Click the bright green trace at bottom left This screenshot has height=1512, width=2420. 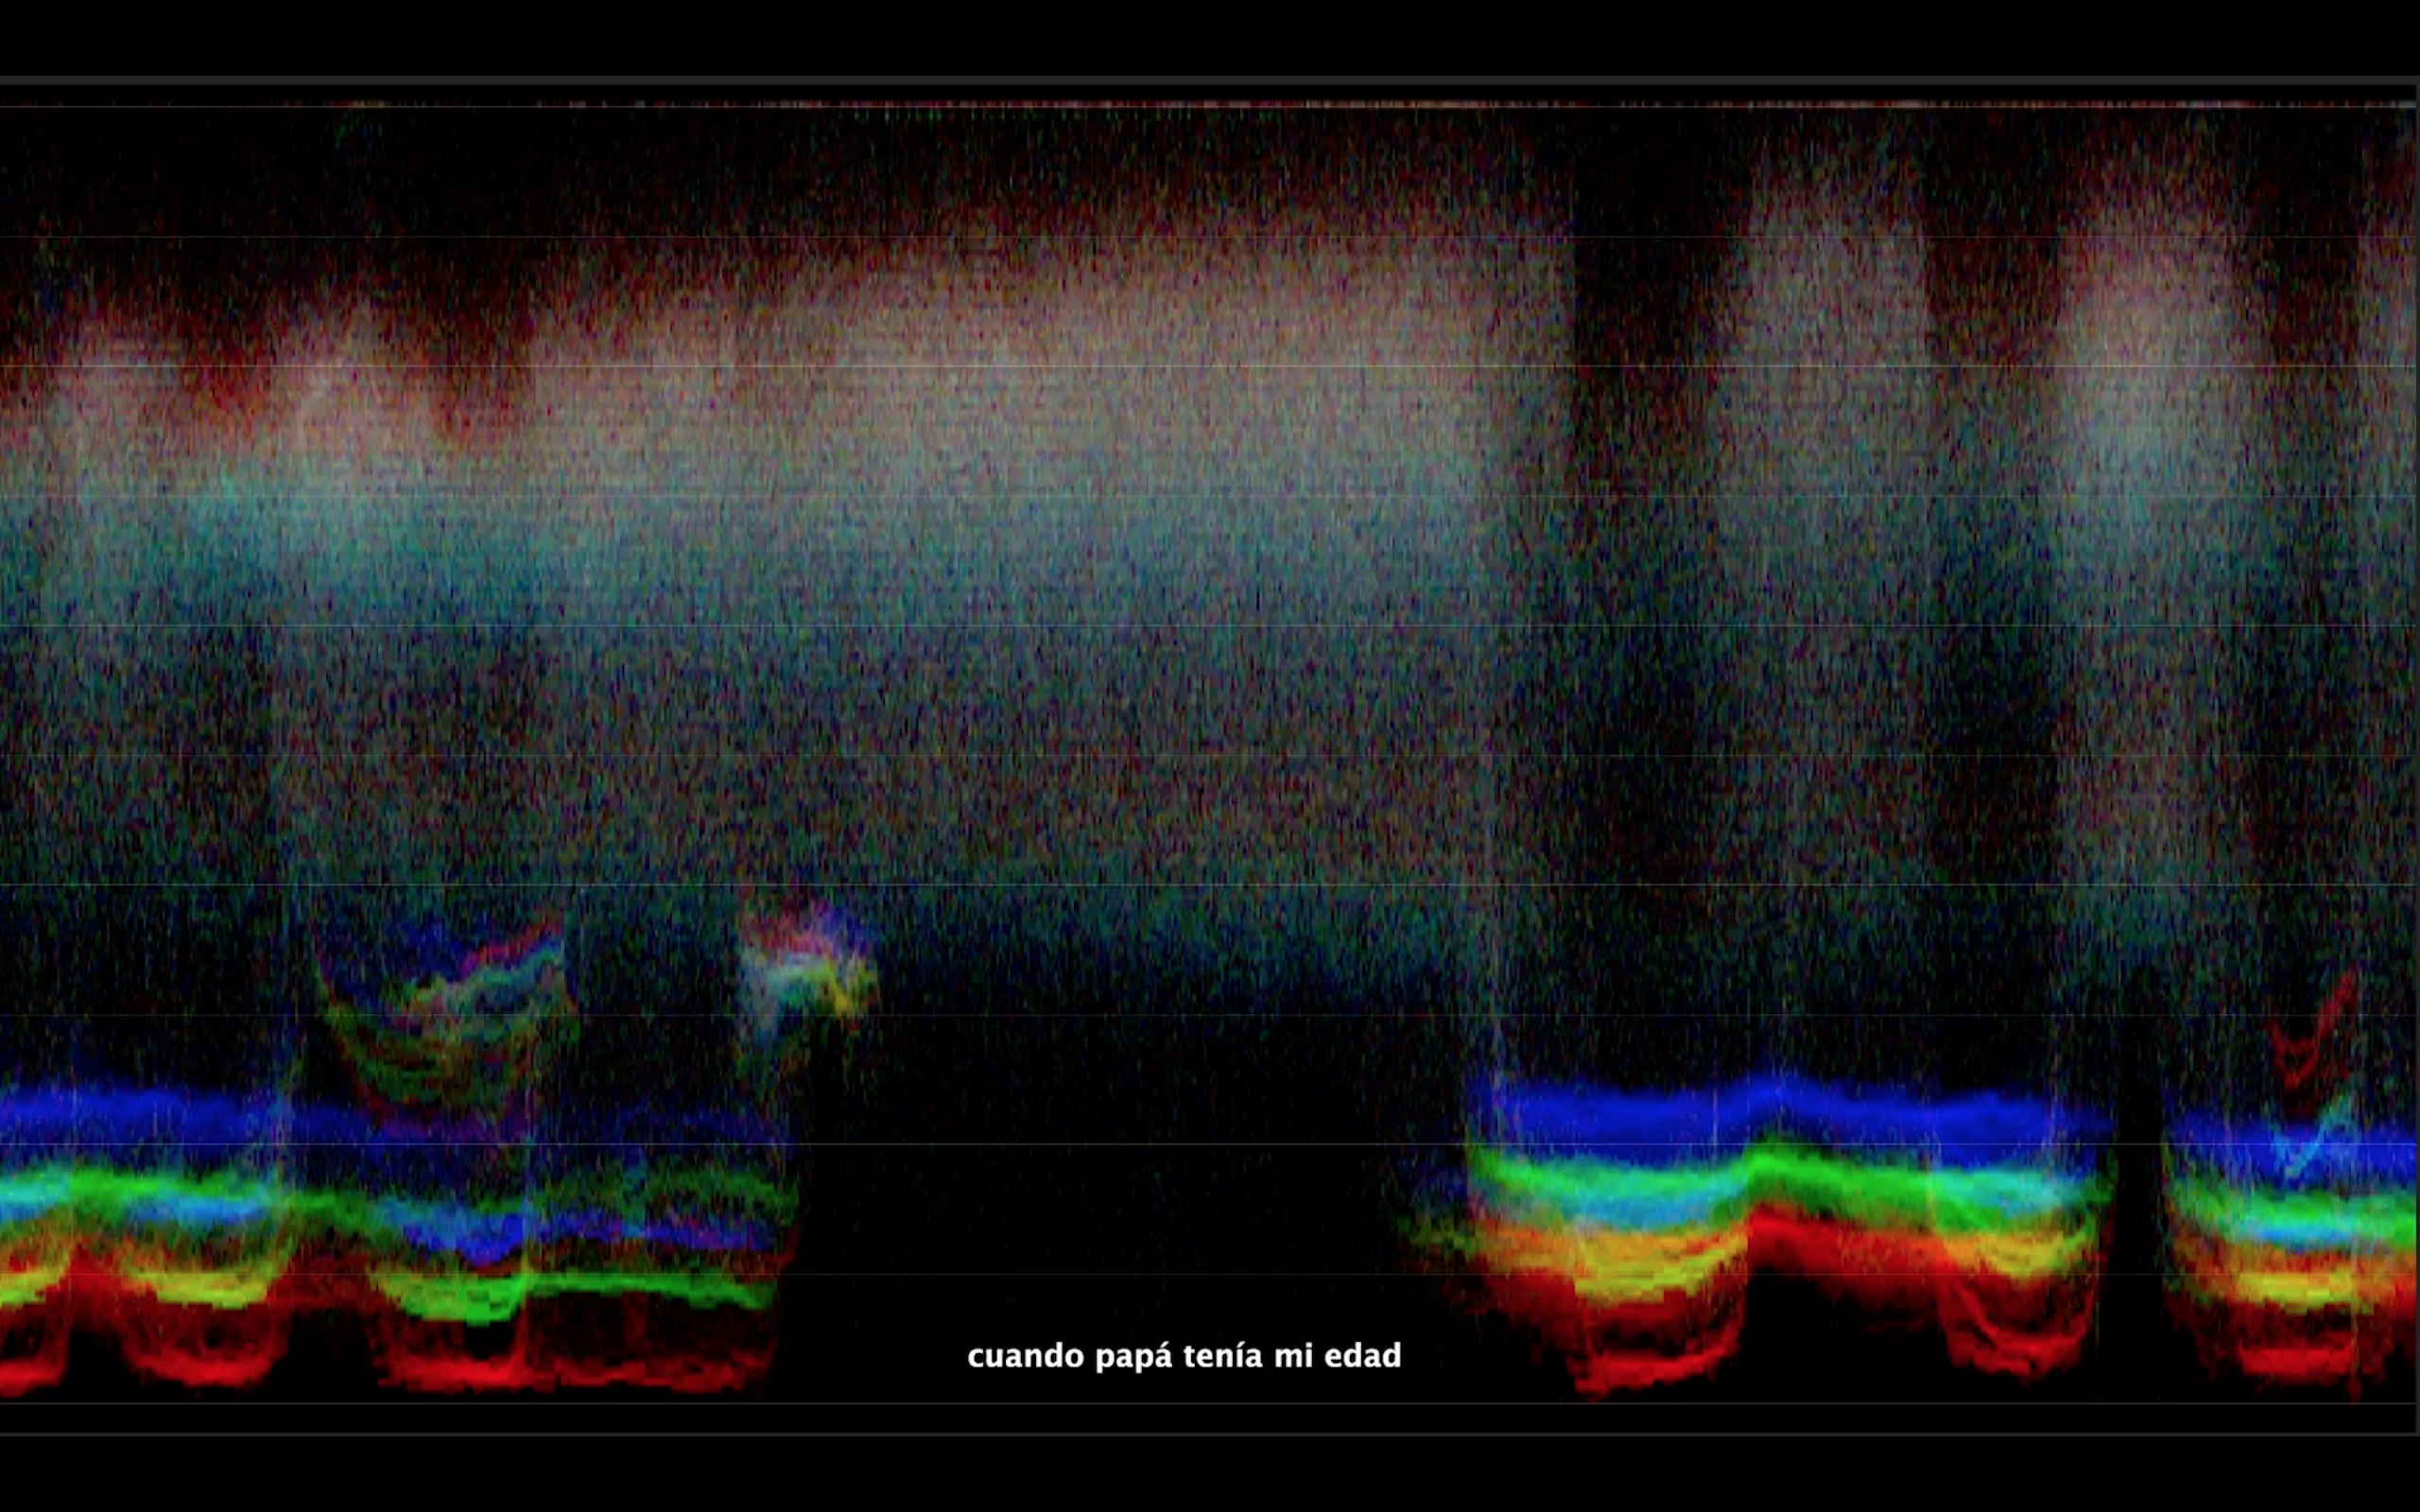[560, 1290]
